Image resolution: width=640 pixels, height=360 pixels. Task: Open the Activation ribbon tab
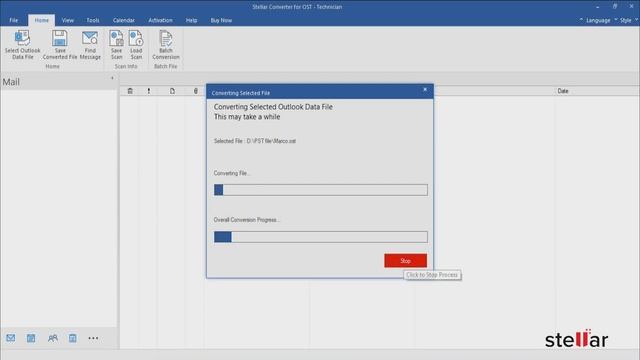point(160,20)
